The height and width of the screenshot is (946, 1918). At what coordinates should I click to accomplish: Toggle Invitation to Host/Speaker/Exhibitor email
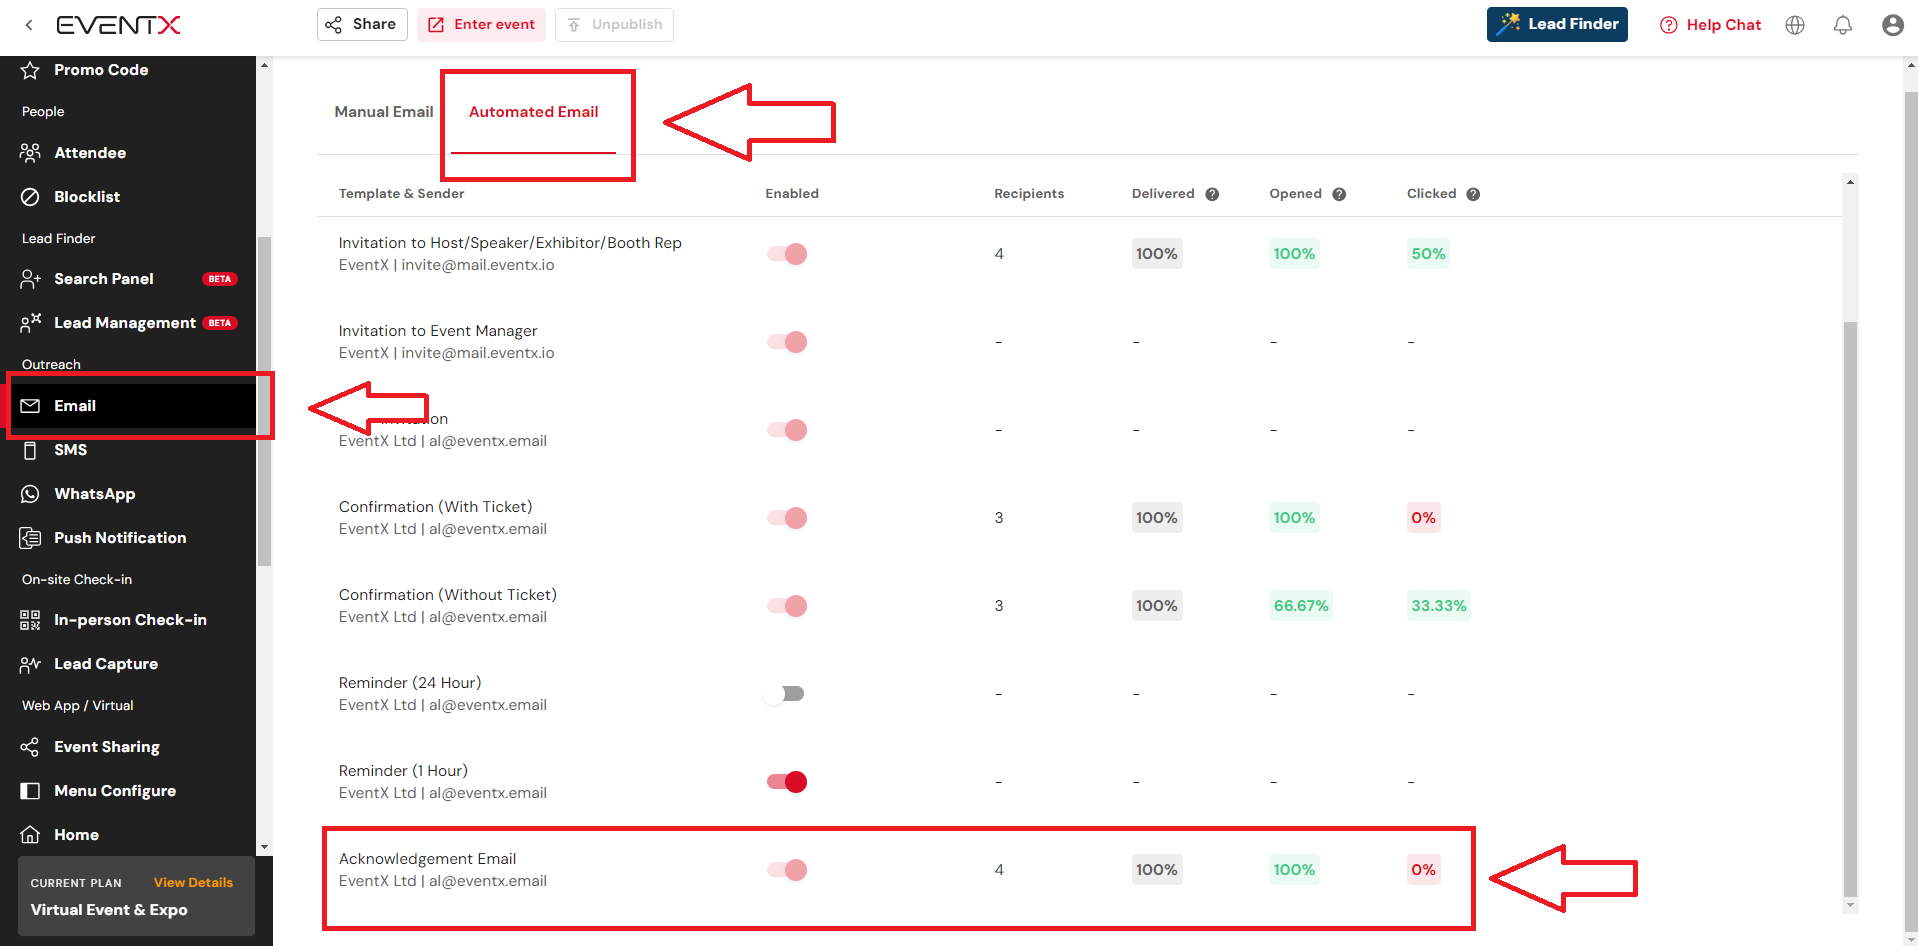(x=787, y=254)
